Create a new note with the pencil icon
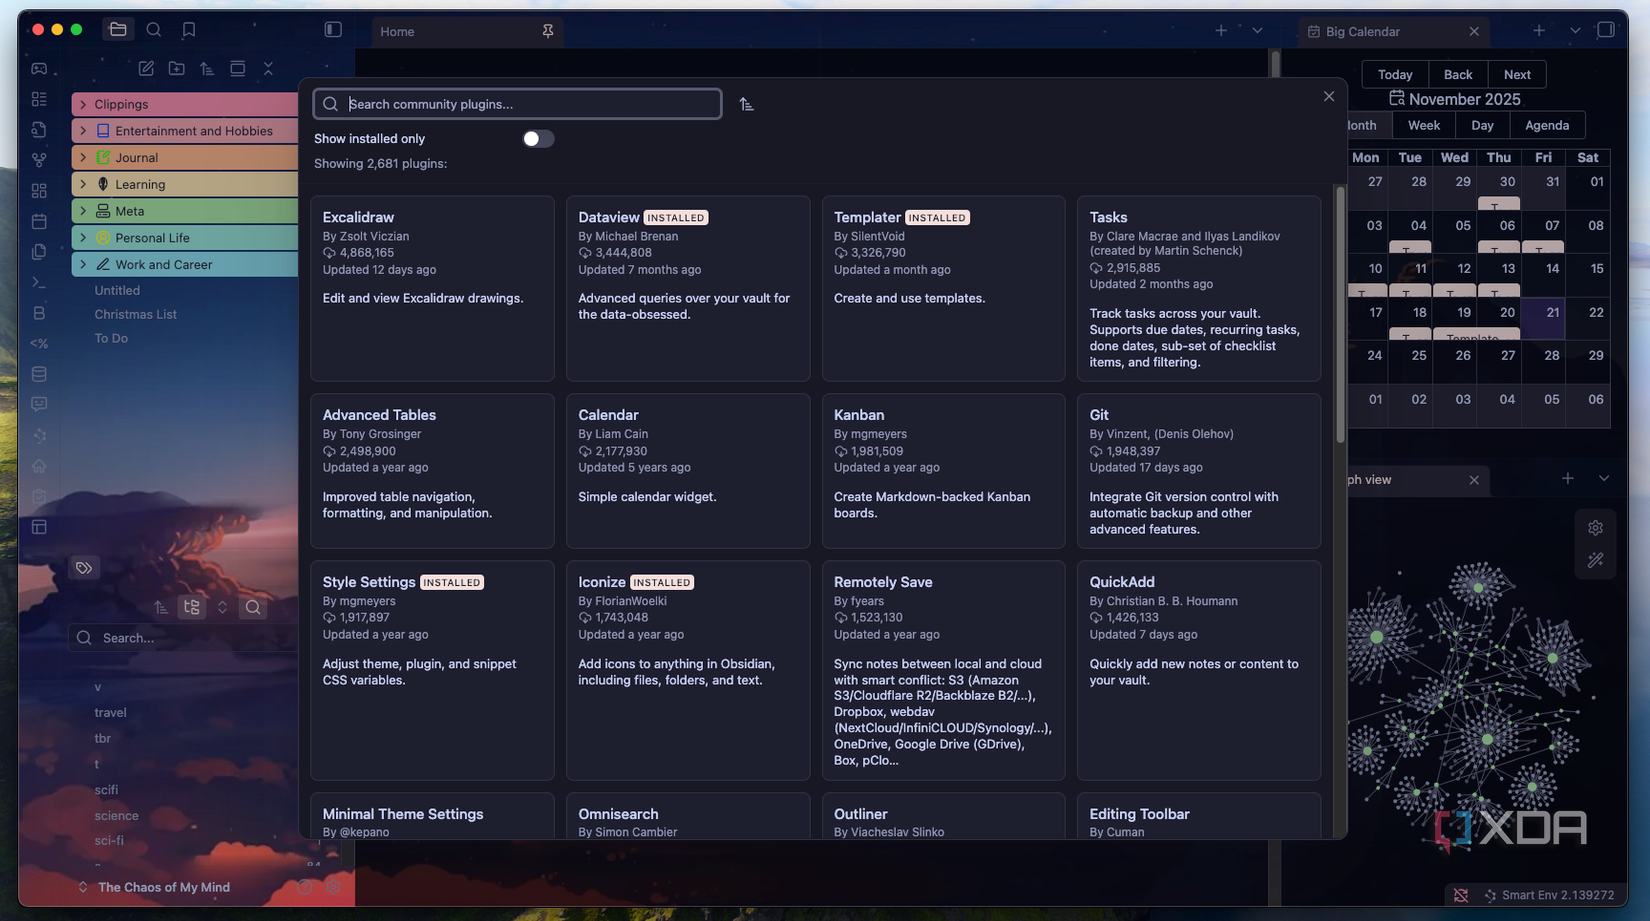Image resolution: width=1650 pixels, height=921 pixels. pos(146,68)
